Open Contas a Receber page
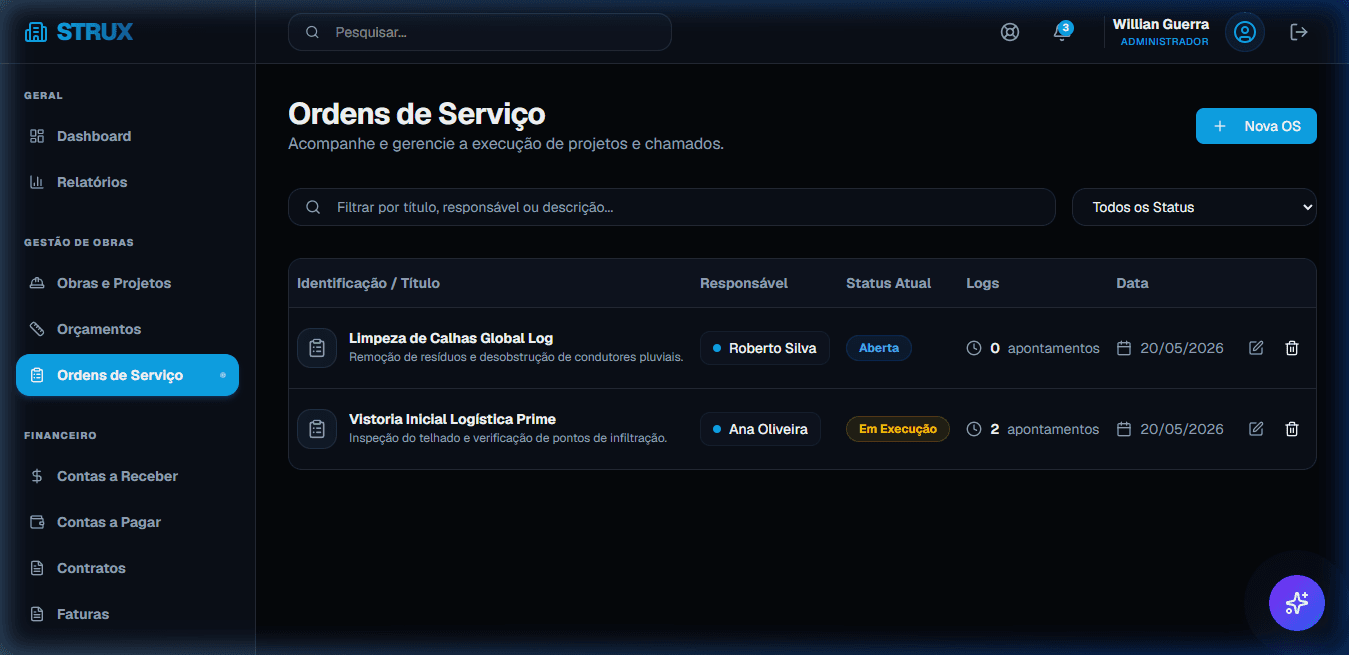 pyautogui.click(x=127, y=476)
